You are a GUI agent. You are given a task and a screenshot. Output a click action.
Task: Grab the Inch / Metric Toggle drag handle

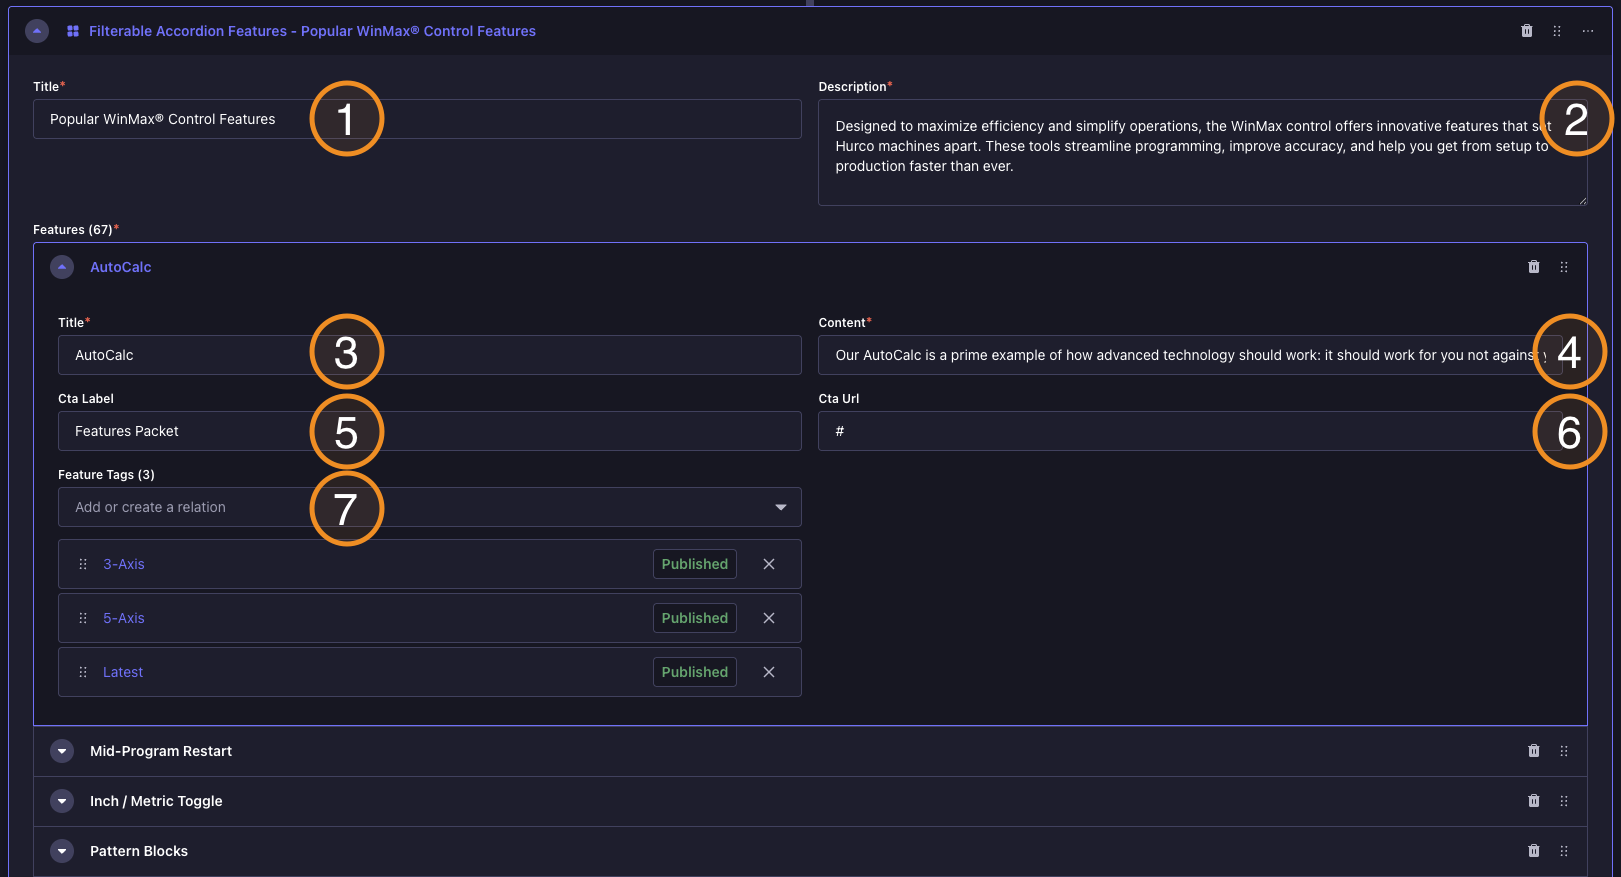(1564, 801)
